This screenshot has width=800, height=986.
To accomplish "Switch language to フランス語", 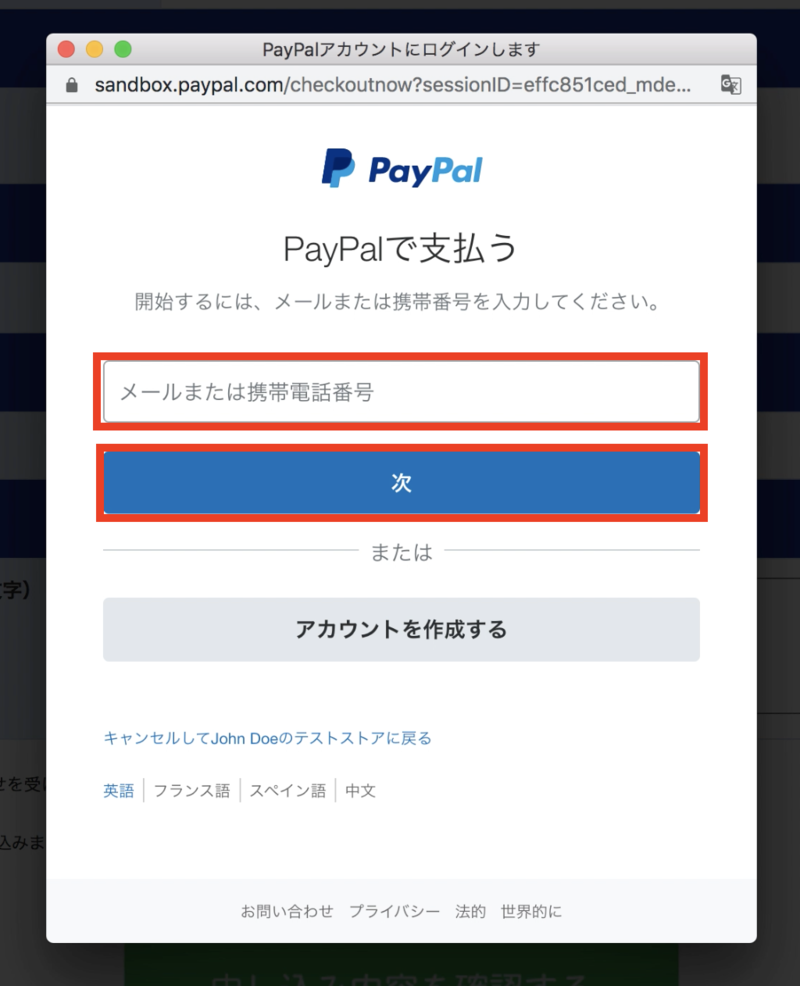I will [x=192, y=790].
